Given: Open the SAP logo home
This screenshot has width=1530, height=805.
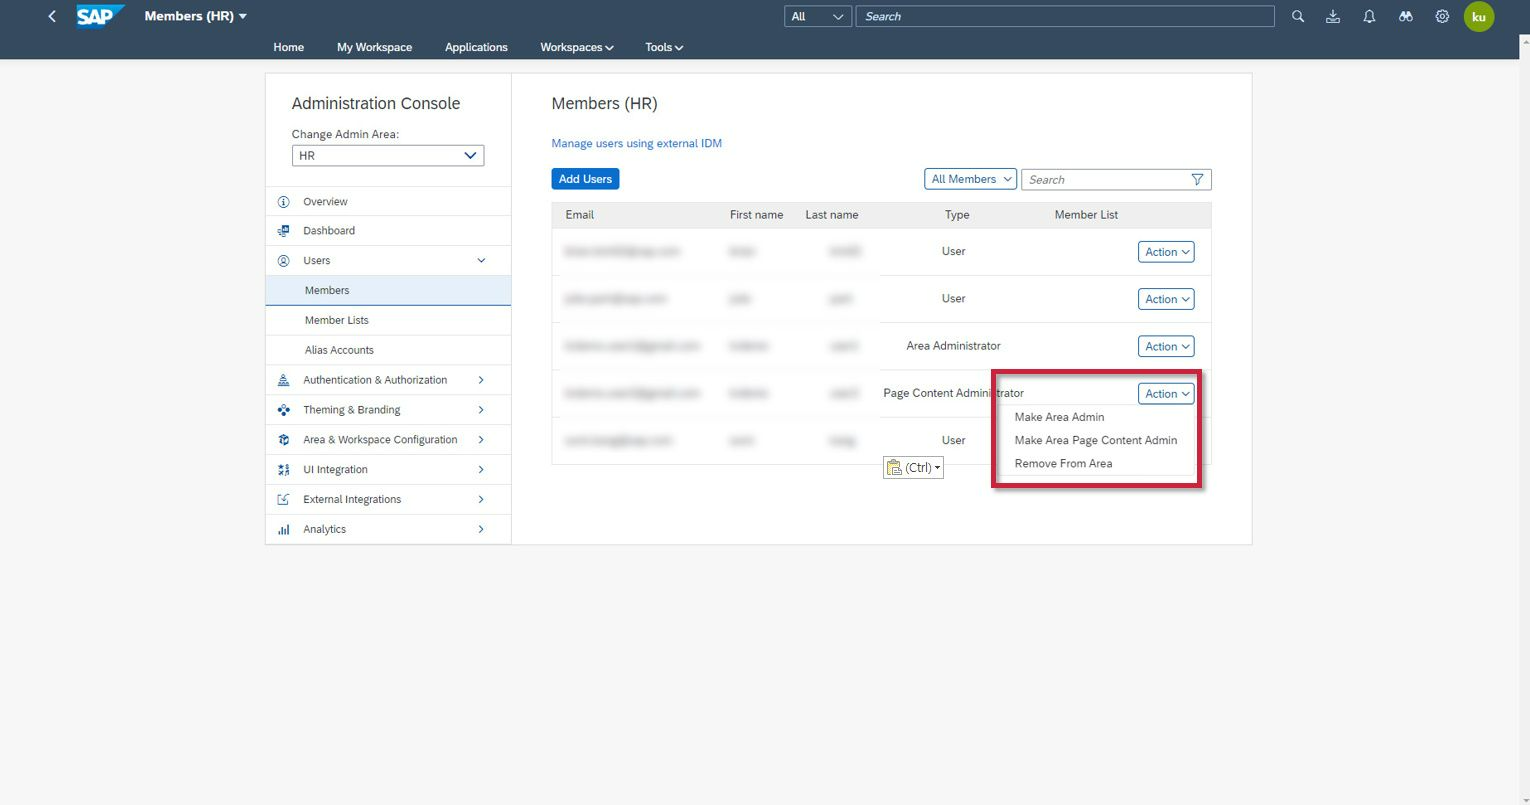Looking at the screenshot, I should (x=101, y=16).
